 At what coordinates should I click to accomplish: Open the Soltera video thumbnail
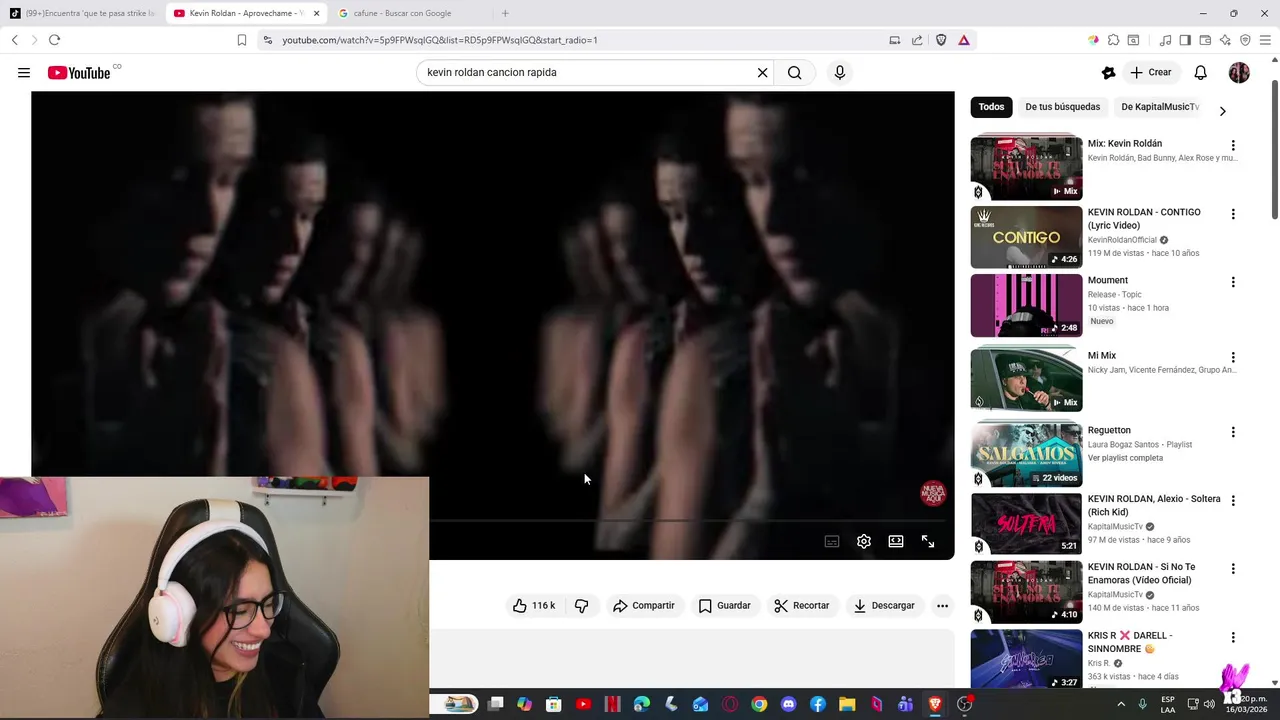(x=1026, y=523)
